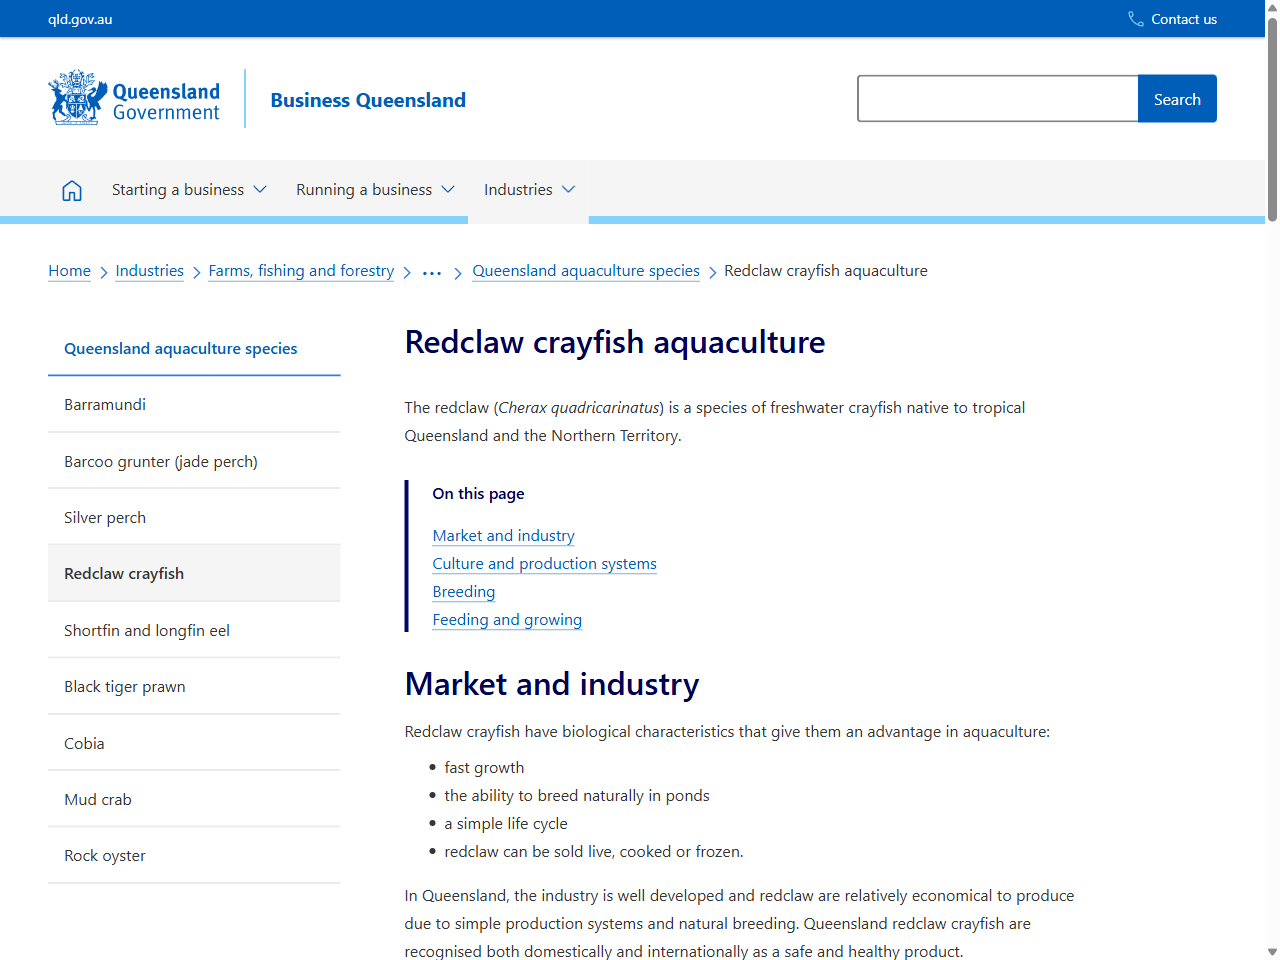The width and height of the screenshot is (1280, 960).
Task: Click the breadcrumb chevron after Home
Action: point(102,271)
